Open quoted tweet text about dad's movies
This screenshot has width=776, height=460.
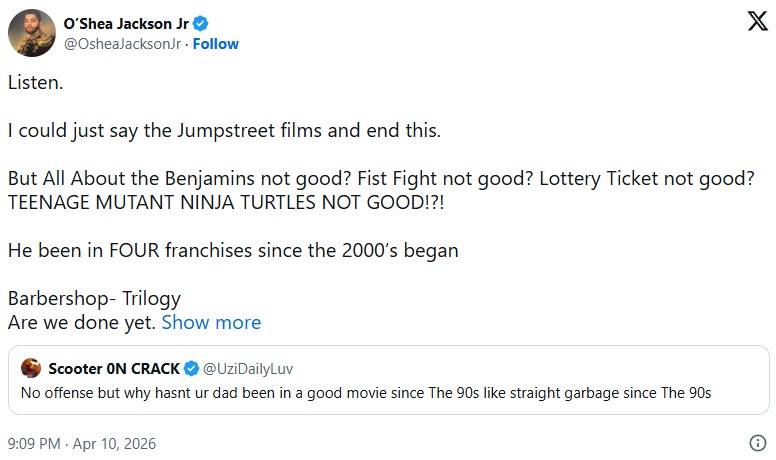point(365,393)
